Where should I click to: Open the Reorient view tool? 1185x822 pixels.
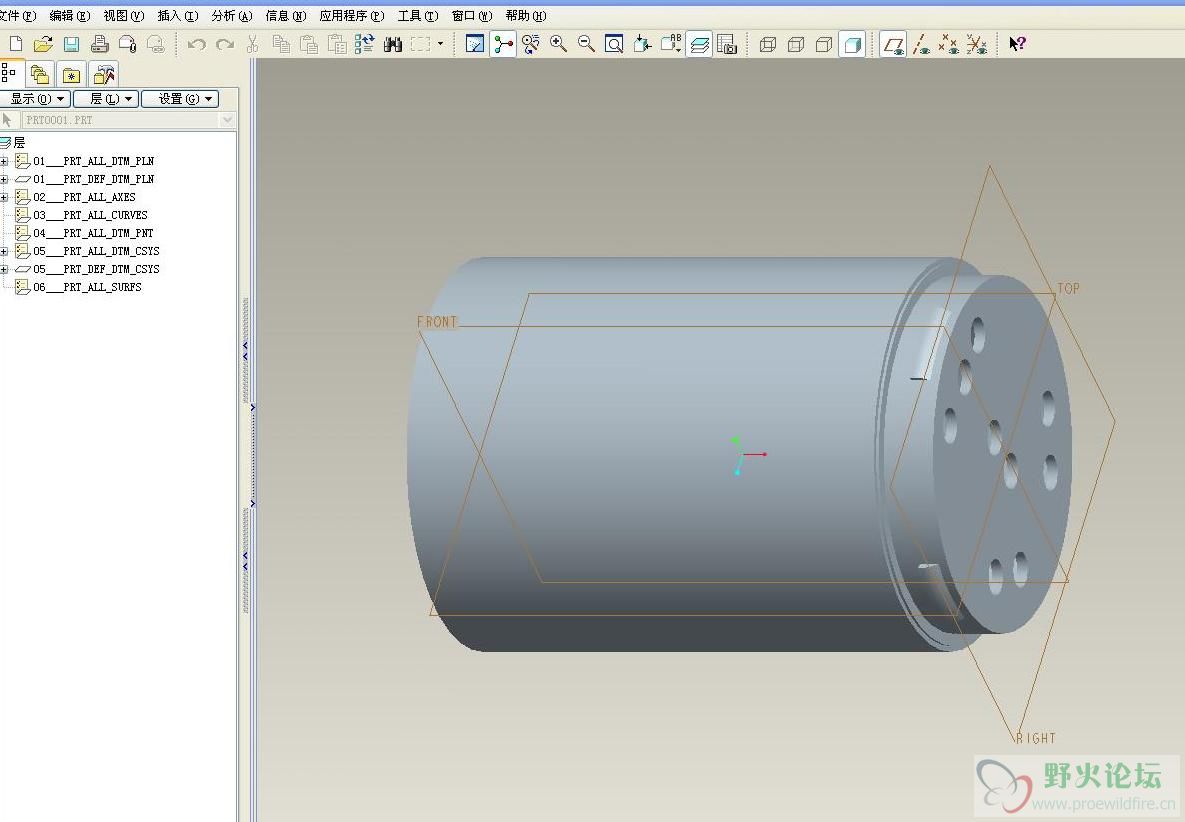(x=642, y=44)
